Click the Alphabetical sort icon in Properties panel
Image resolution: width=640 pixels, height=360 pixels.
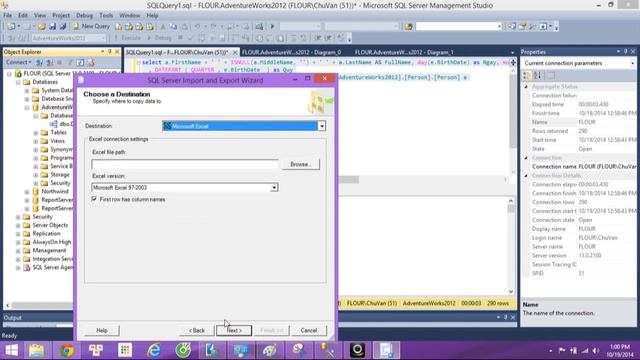coord(538,75)
